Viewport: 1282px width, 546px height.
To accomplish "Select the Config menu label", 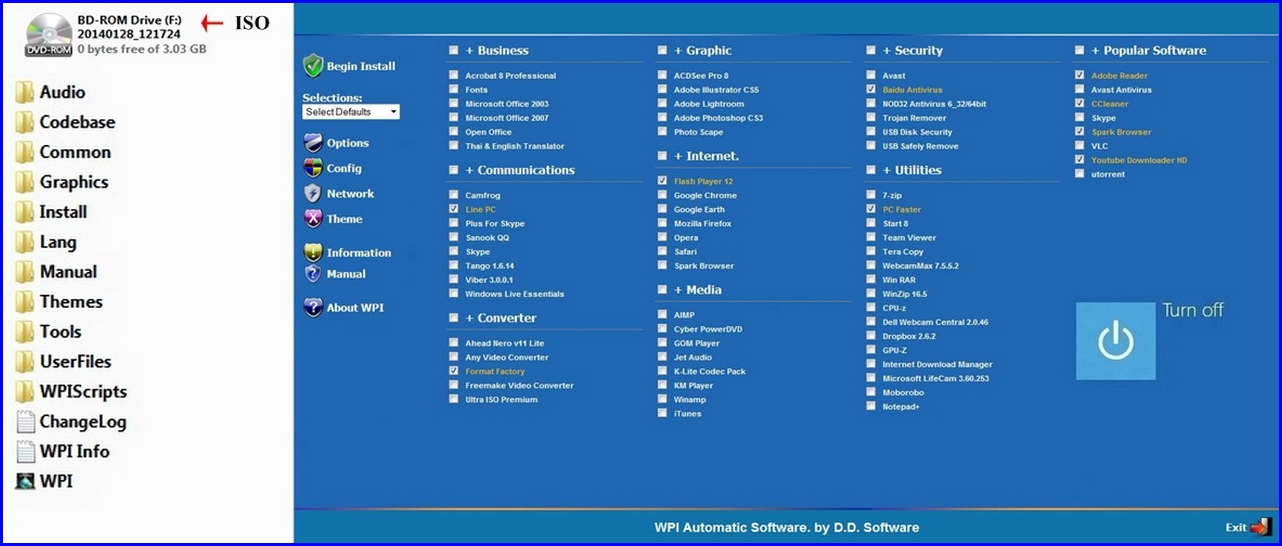I will click(344, 168).
